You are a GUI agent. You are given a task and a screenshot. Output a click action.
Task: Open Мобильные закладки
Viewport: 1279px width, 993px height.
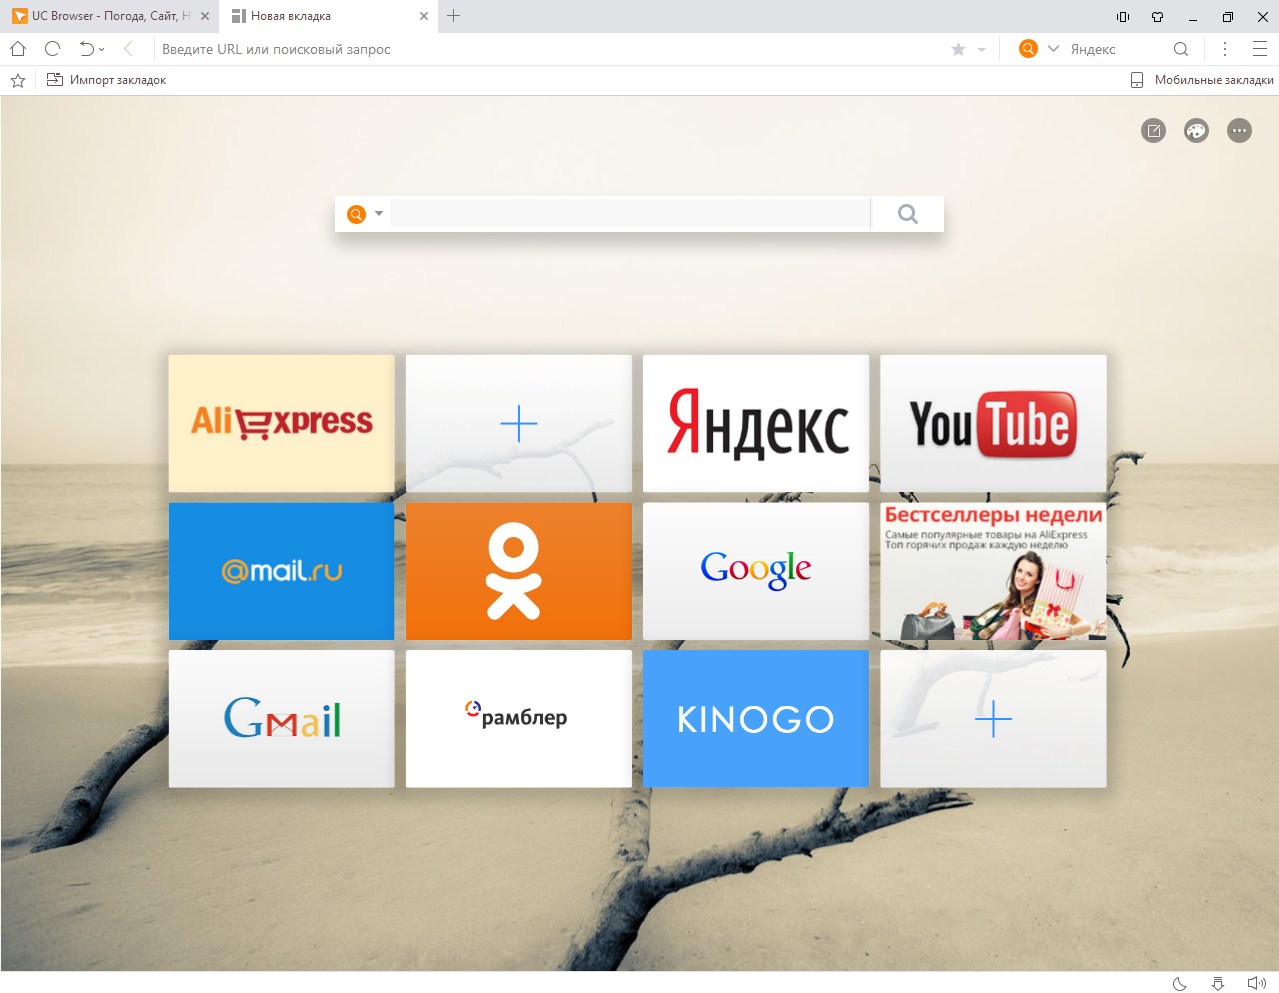point(1202,80)
